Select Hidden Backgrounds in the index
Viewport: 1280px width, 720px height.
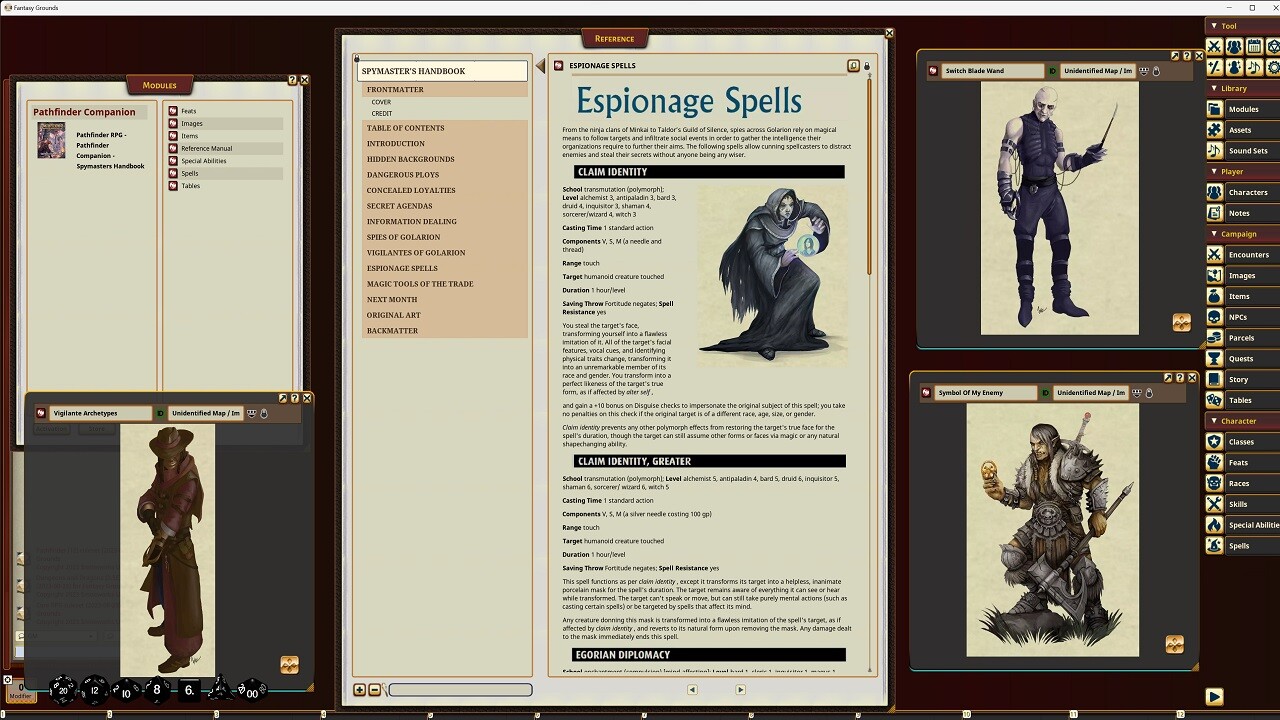410,159
